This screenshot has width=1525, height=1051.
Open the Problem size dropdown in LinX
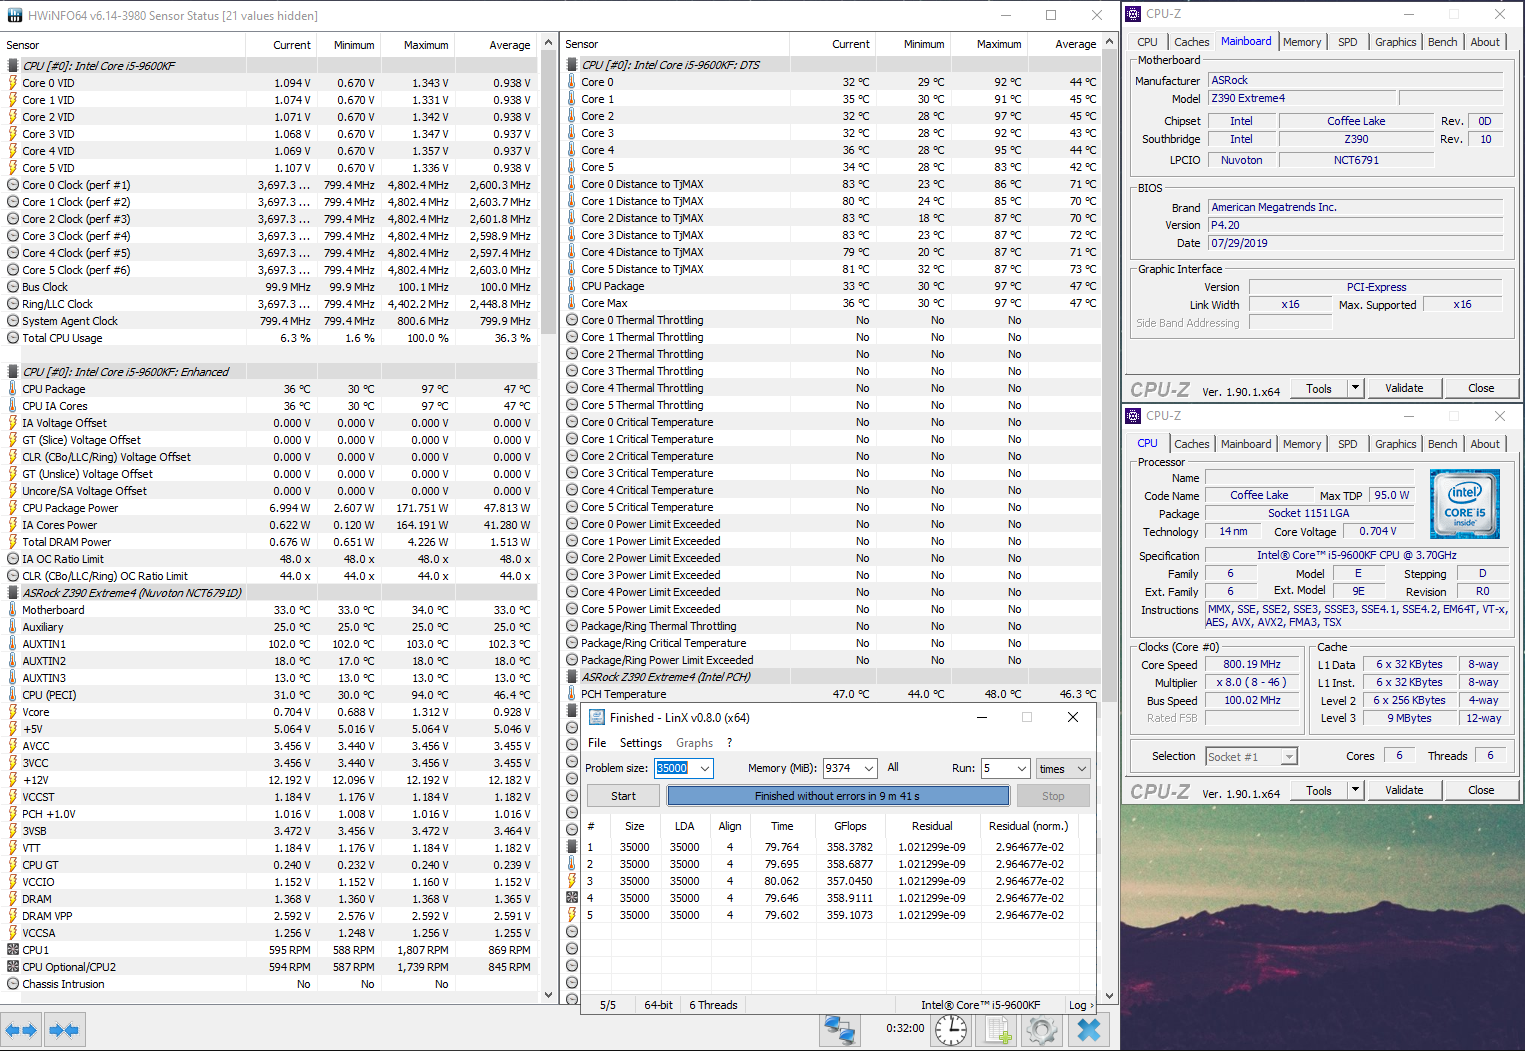[x=705, y=768]
